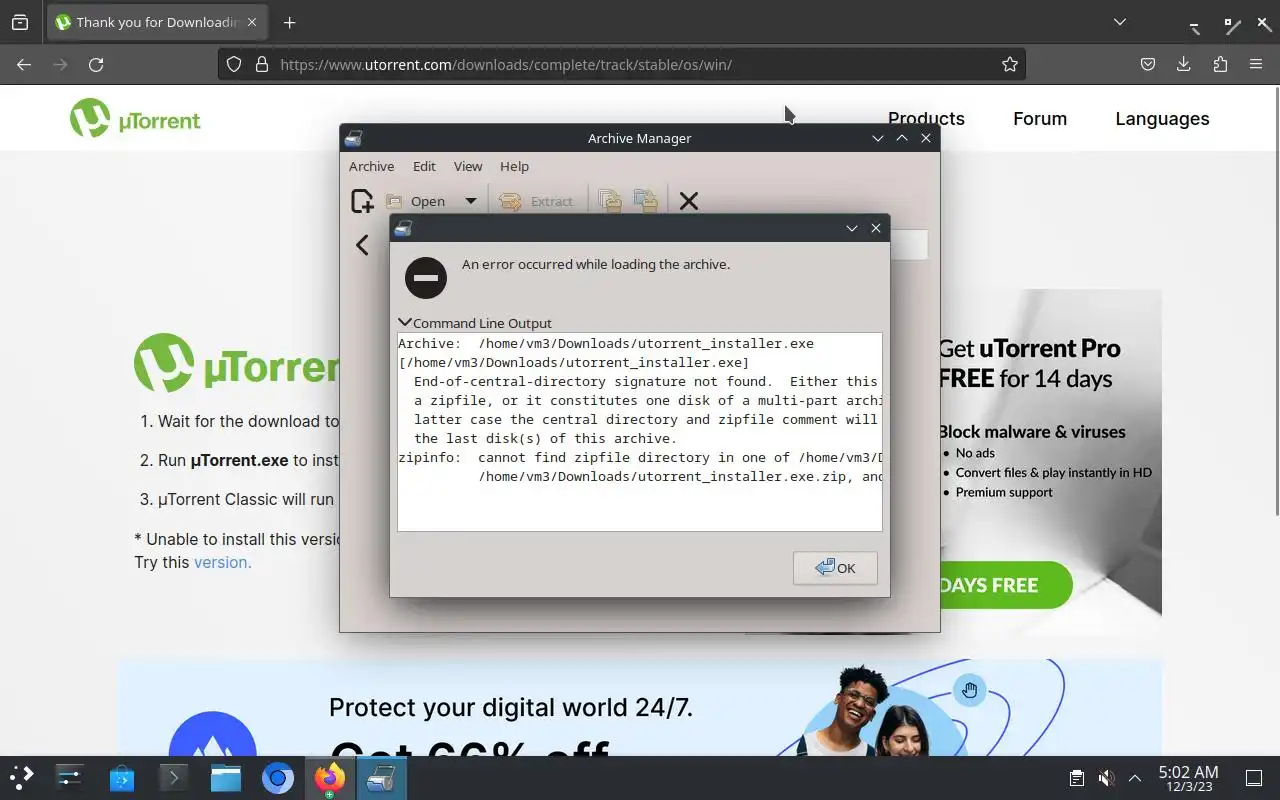Click the browser reload button

point(96,64)
